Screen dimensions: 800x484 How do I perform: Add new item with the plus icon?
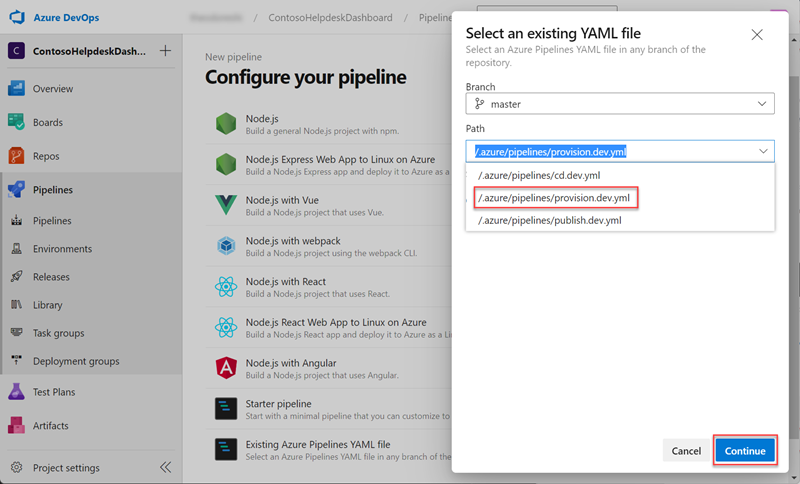(x=165, y=50)
